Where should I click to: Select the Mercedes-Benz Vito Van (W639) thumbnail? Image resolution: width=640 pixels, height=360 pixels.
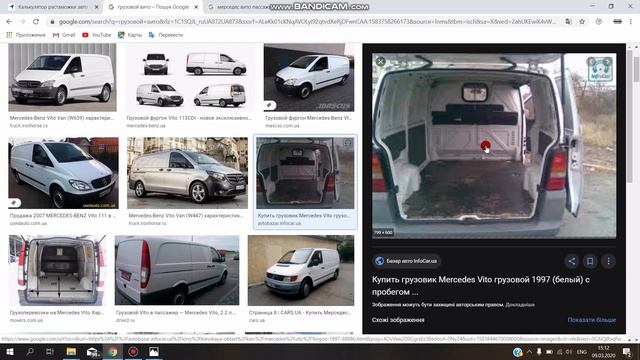click(62, 78)
